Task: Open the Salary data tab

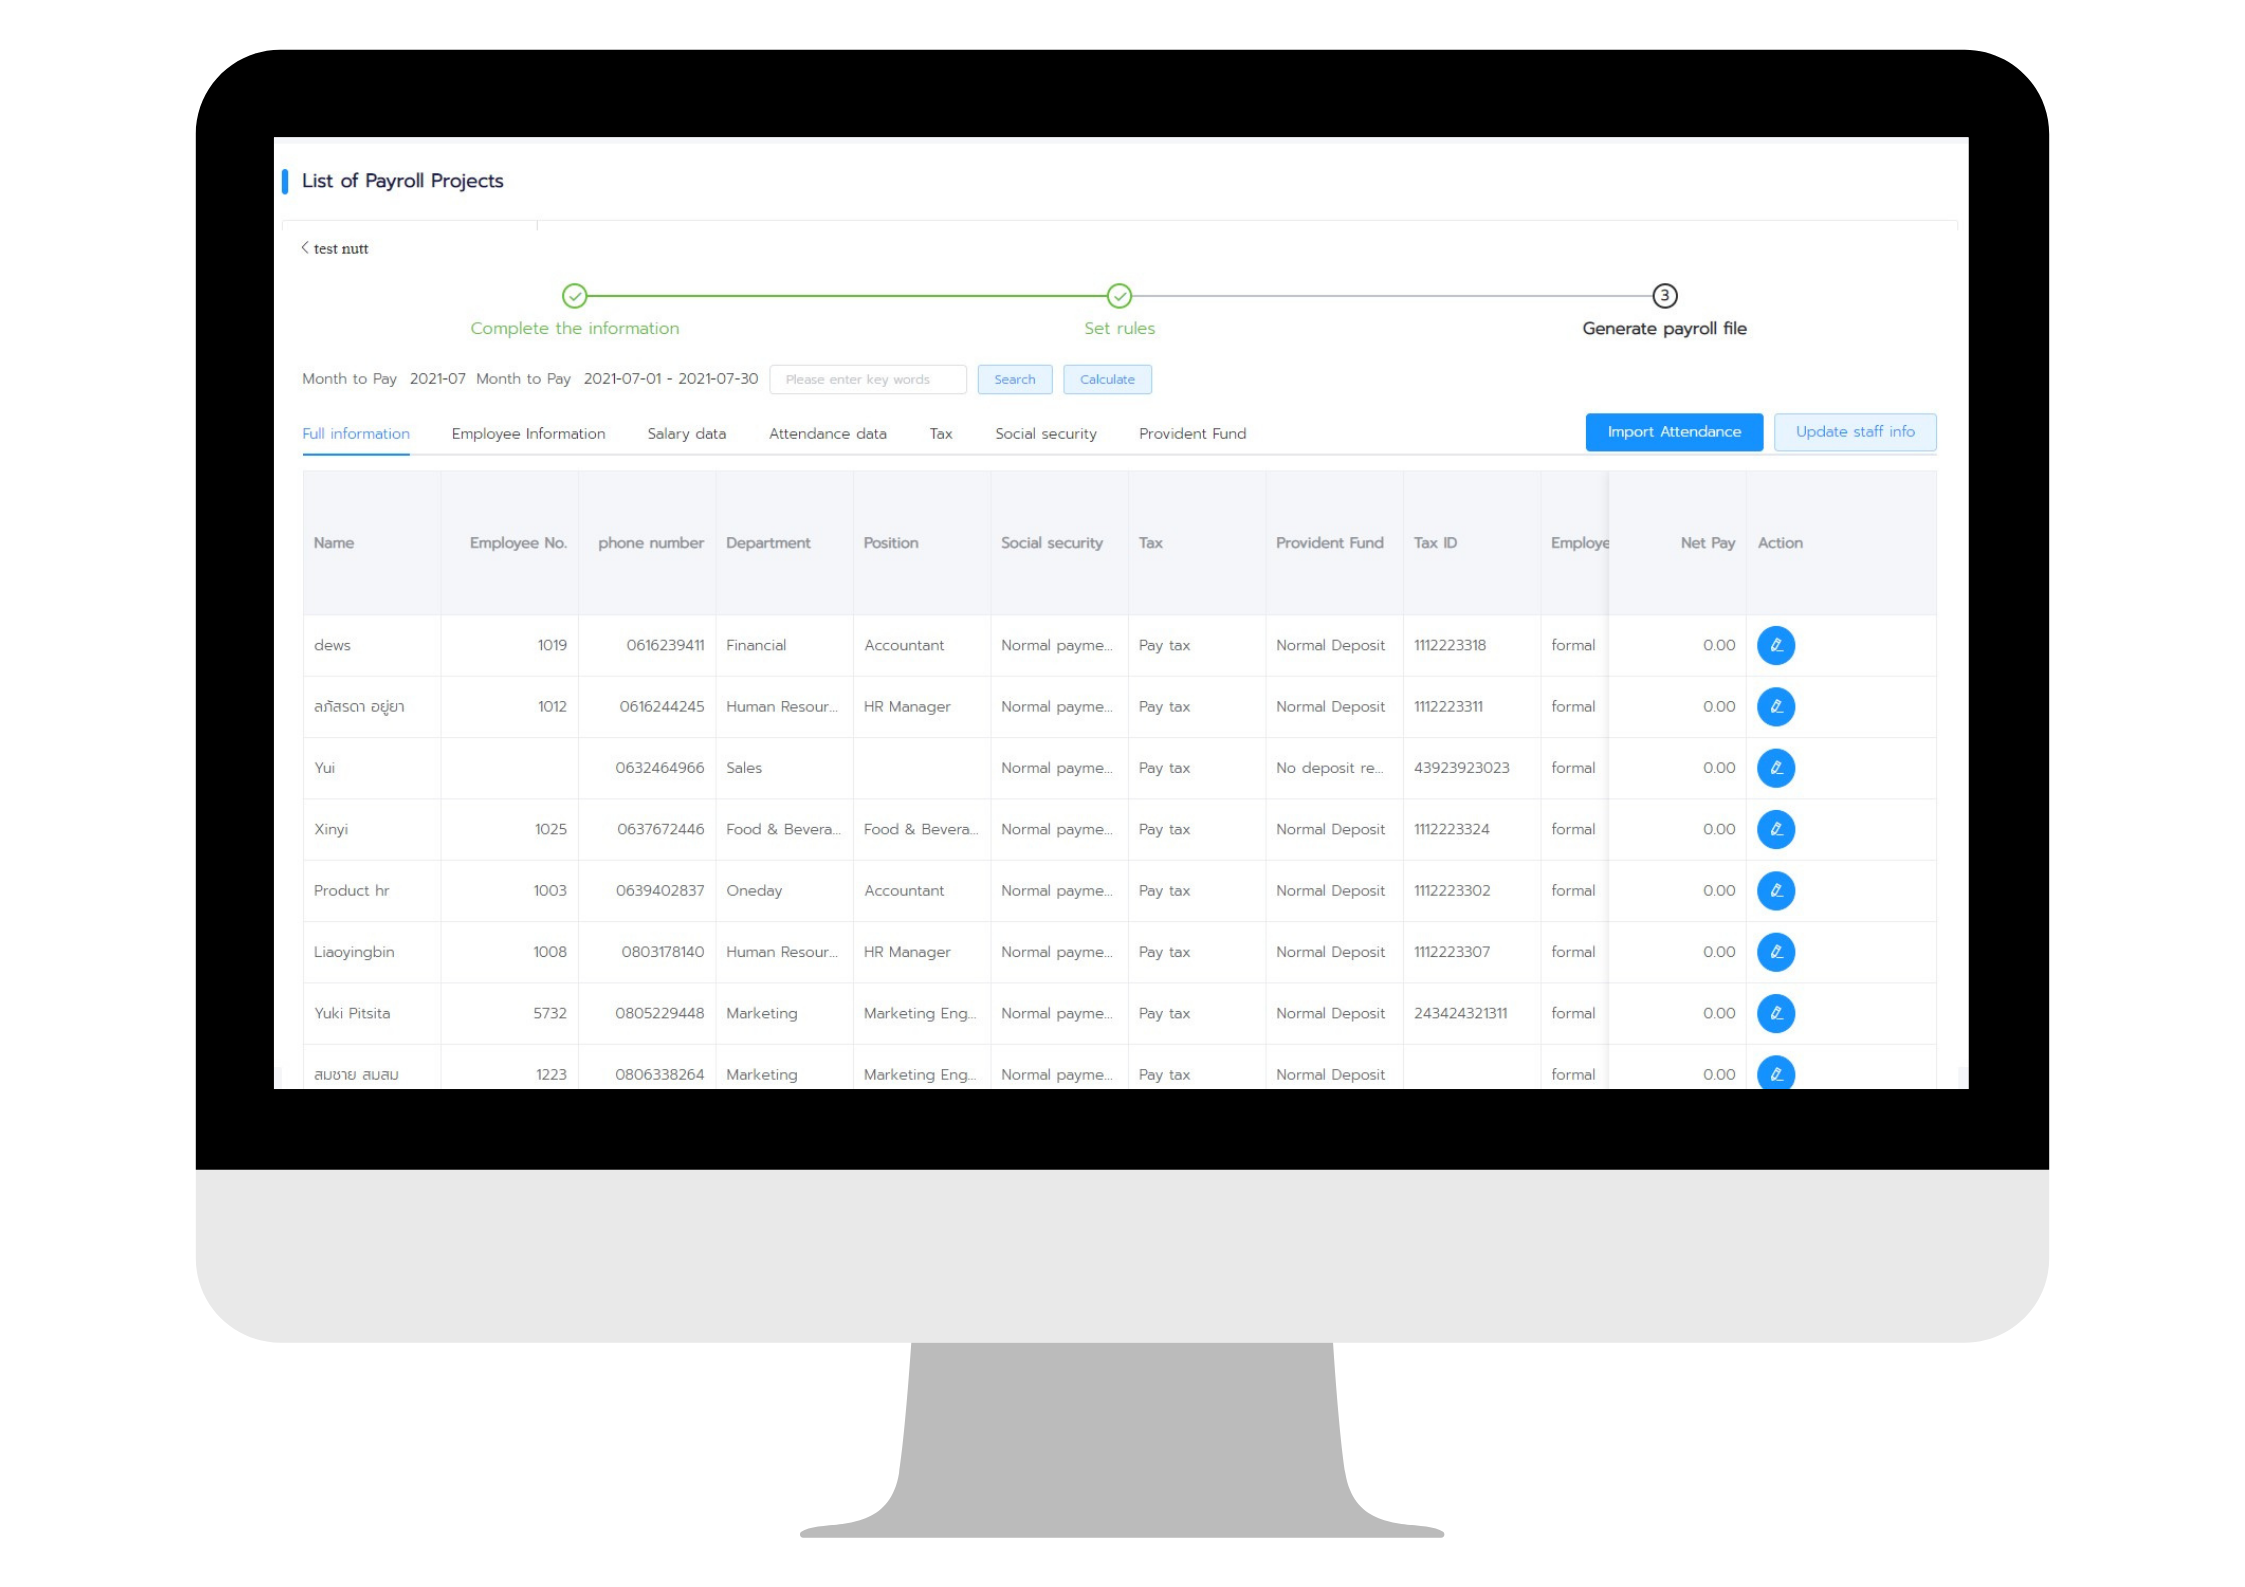Action: [x=686, y=433]
